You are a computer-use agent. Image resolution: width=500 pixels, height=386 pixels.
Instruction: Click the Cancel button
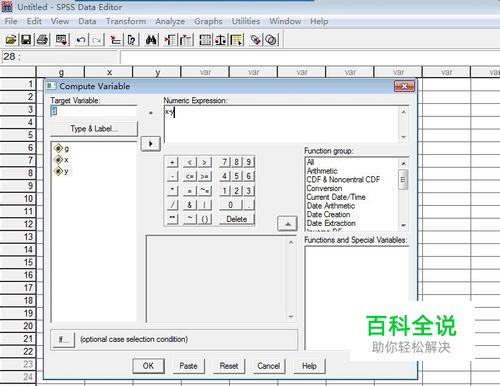[269, 366]
